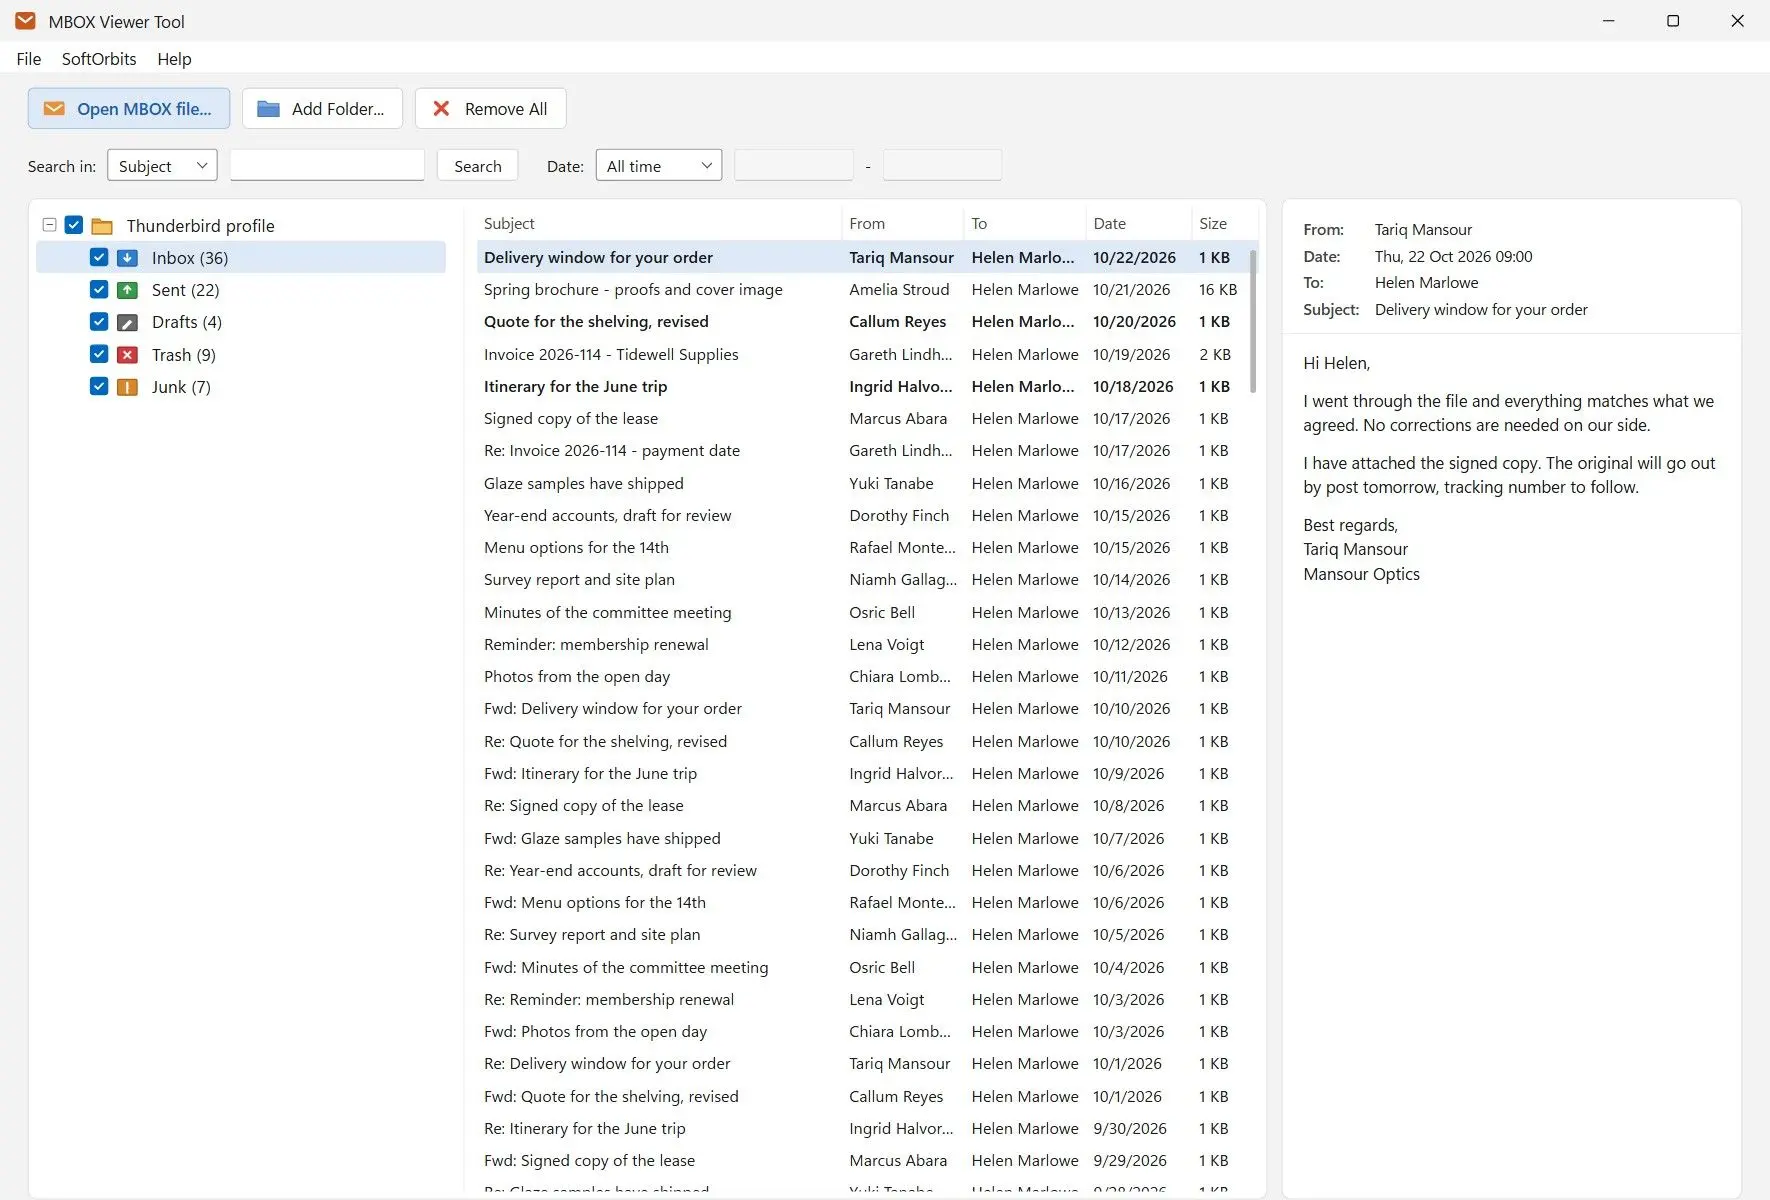
Task: Click the orange Junk warning icon
Action: (127, 387)
